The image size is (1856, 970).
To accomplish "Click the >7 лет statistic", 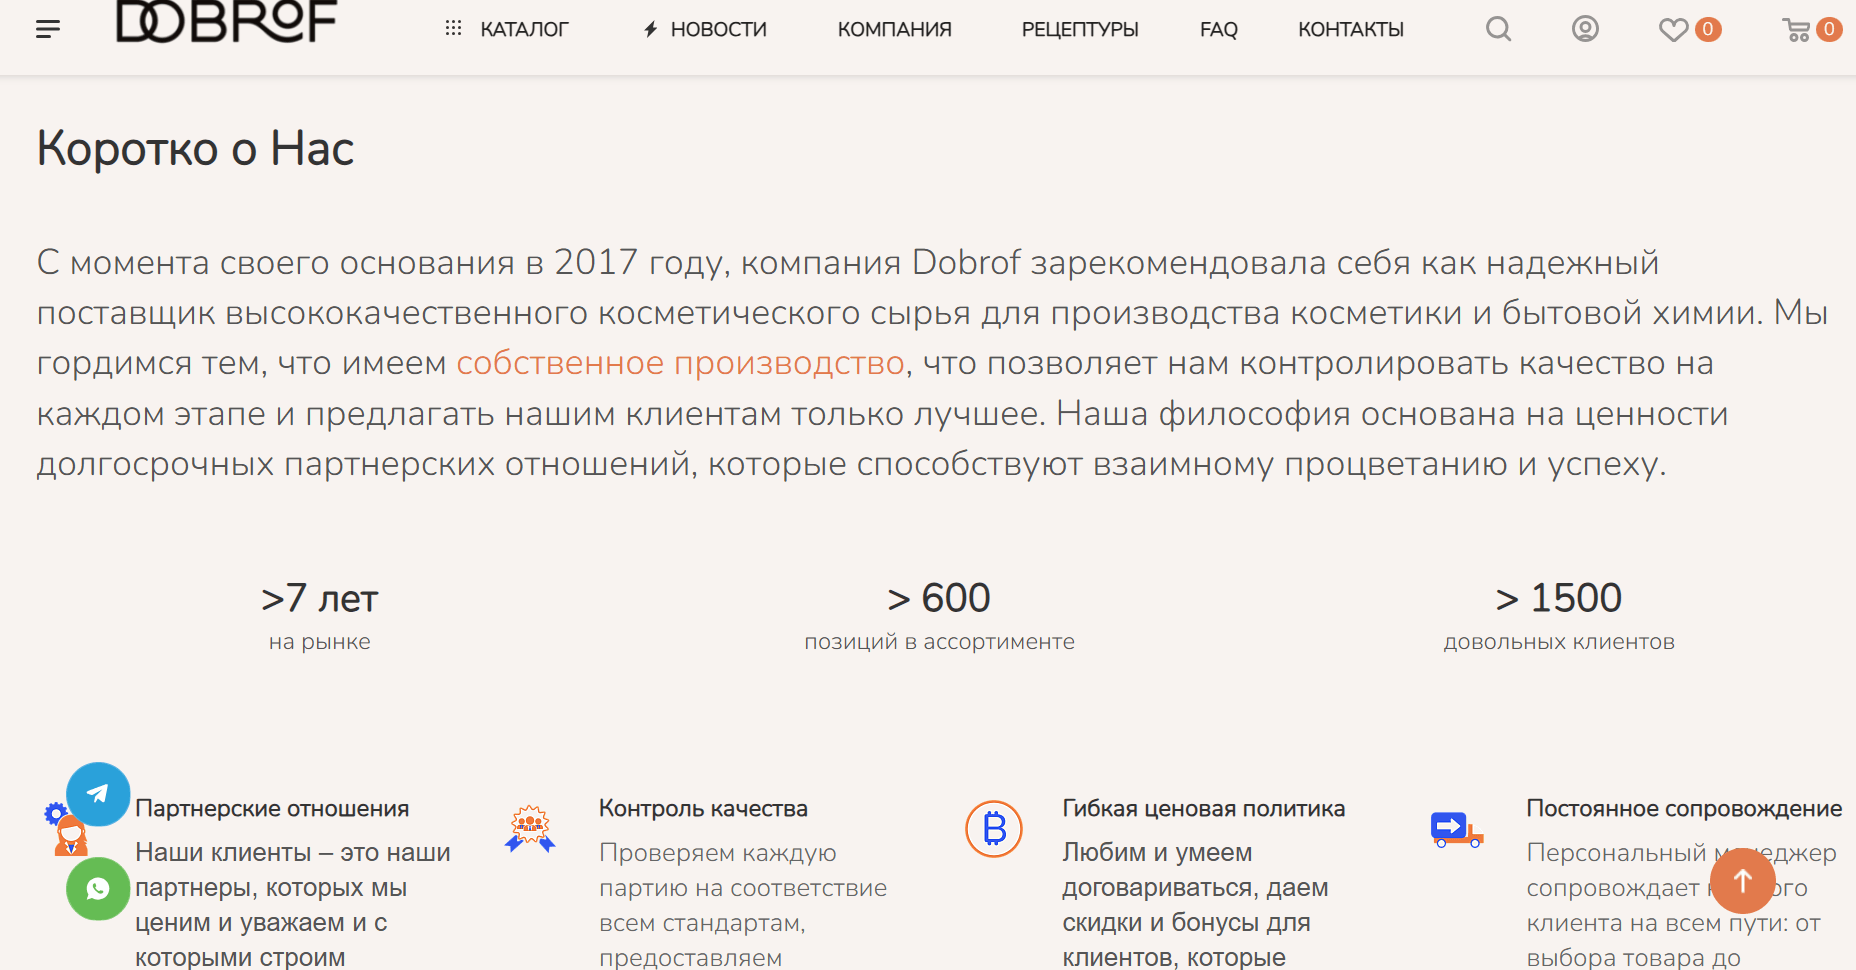I will pyautogui.click(x=320, y=598).
